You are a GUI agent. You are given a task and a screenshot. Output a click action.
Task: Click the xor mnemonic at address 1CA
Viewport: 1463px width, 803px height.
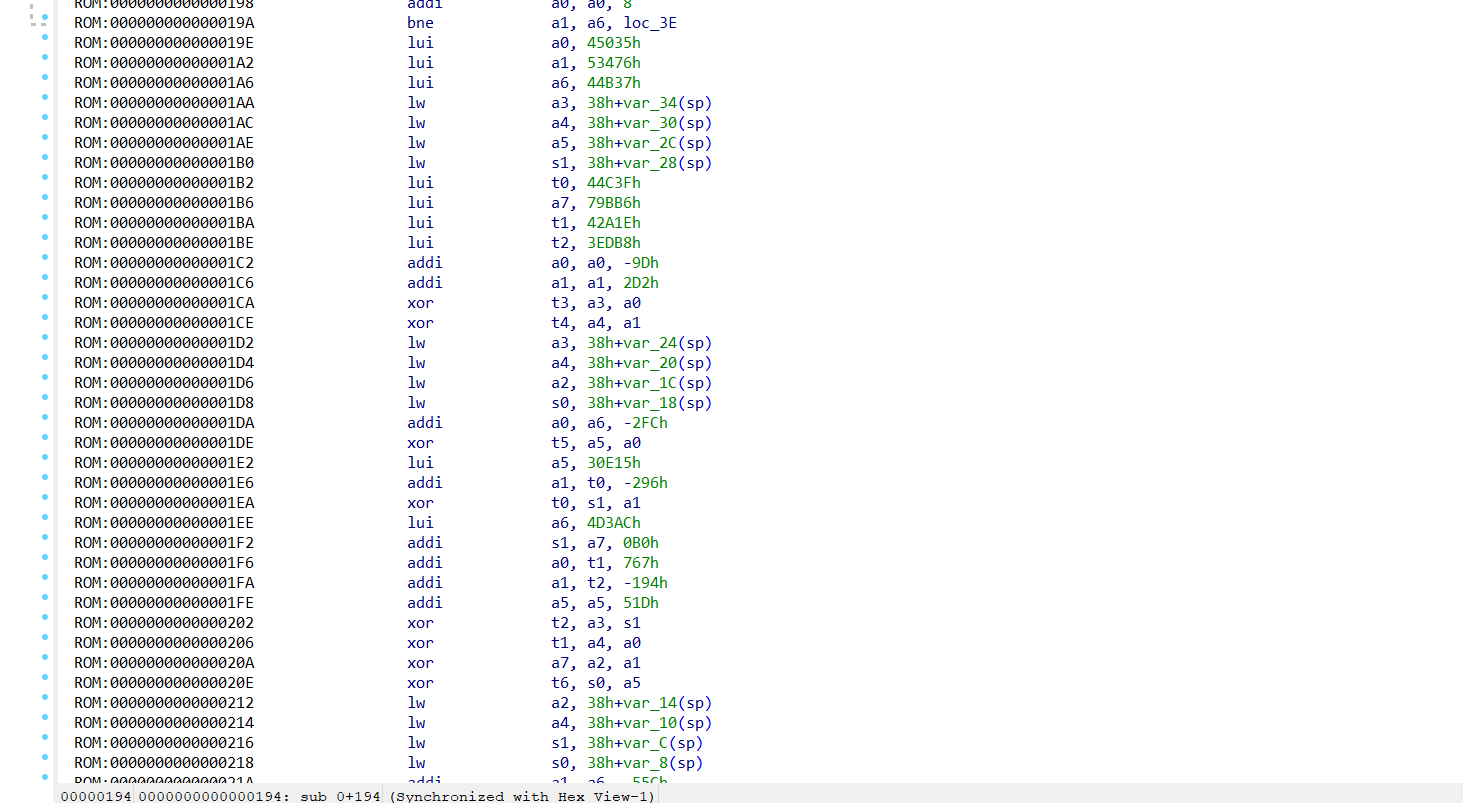point(420,303)
